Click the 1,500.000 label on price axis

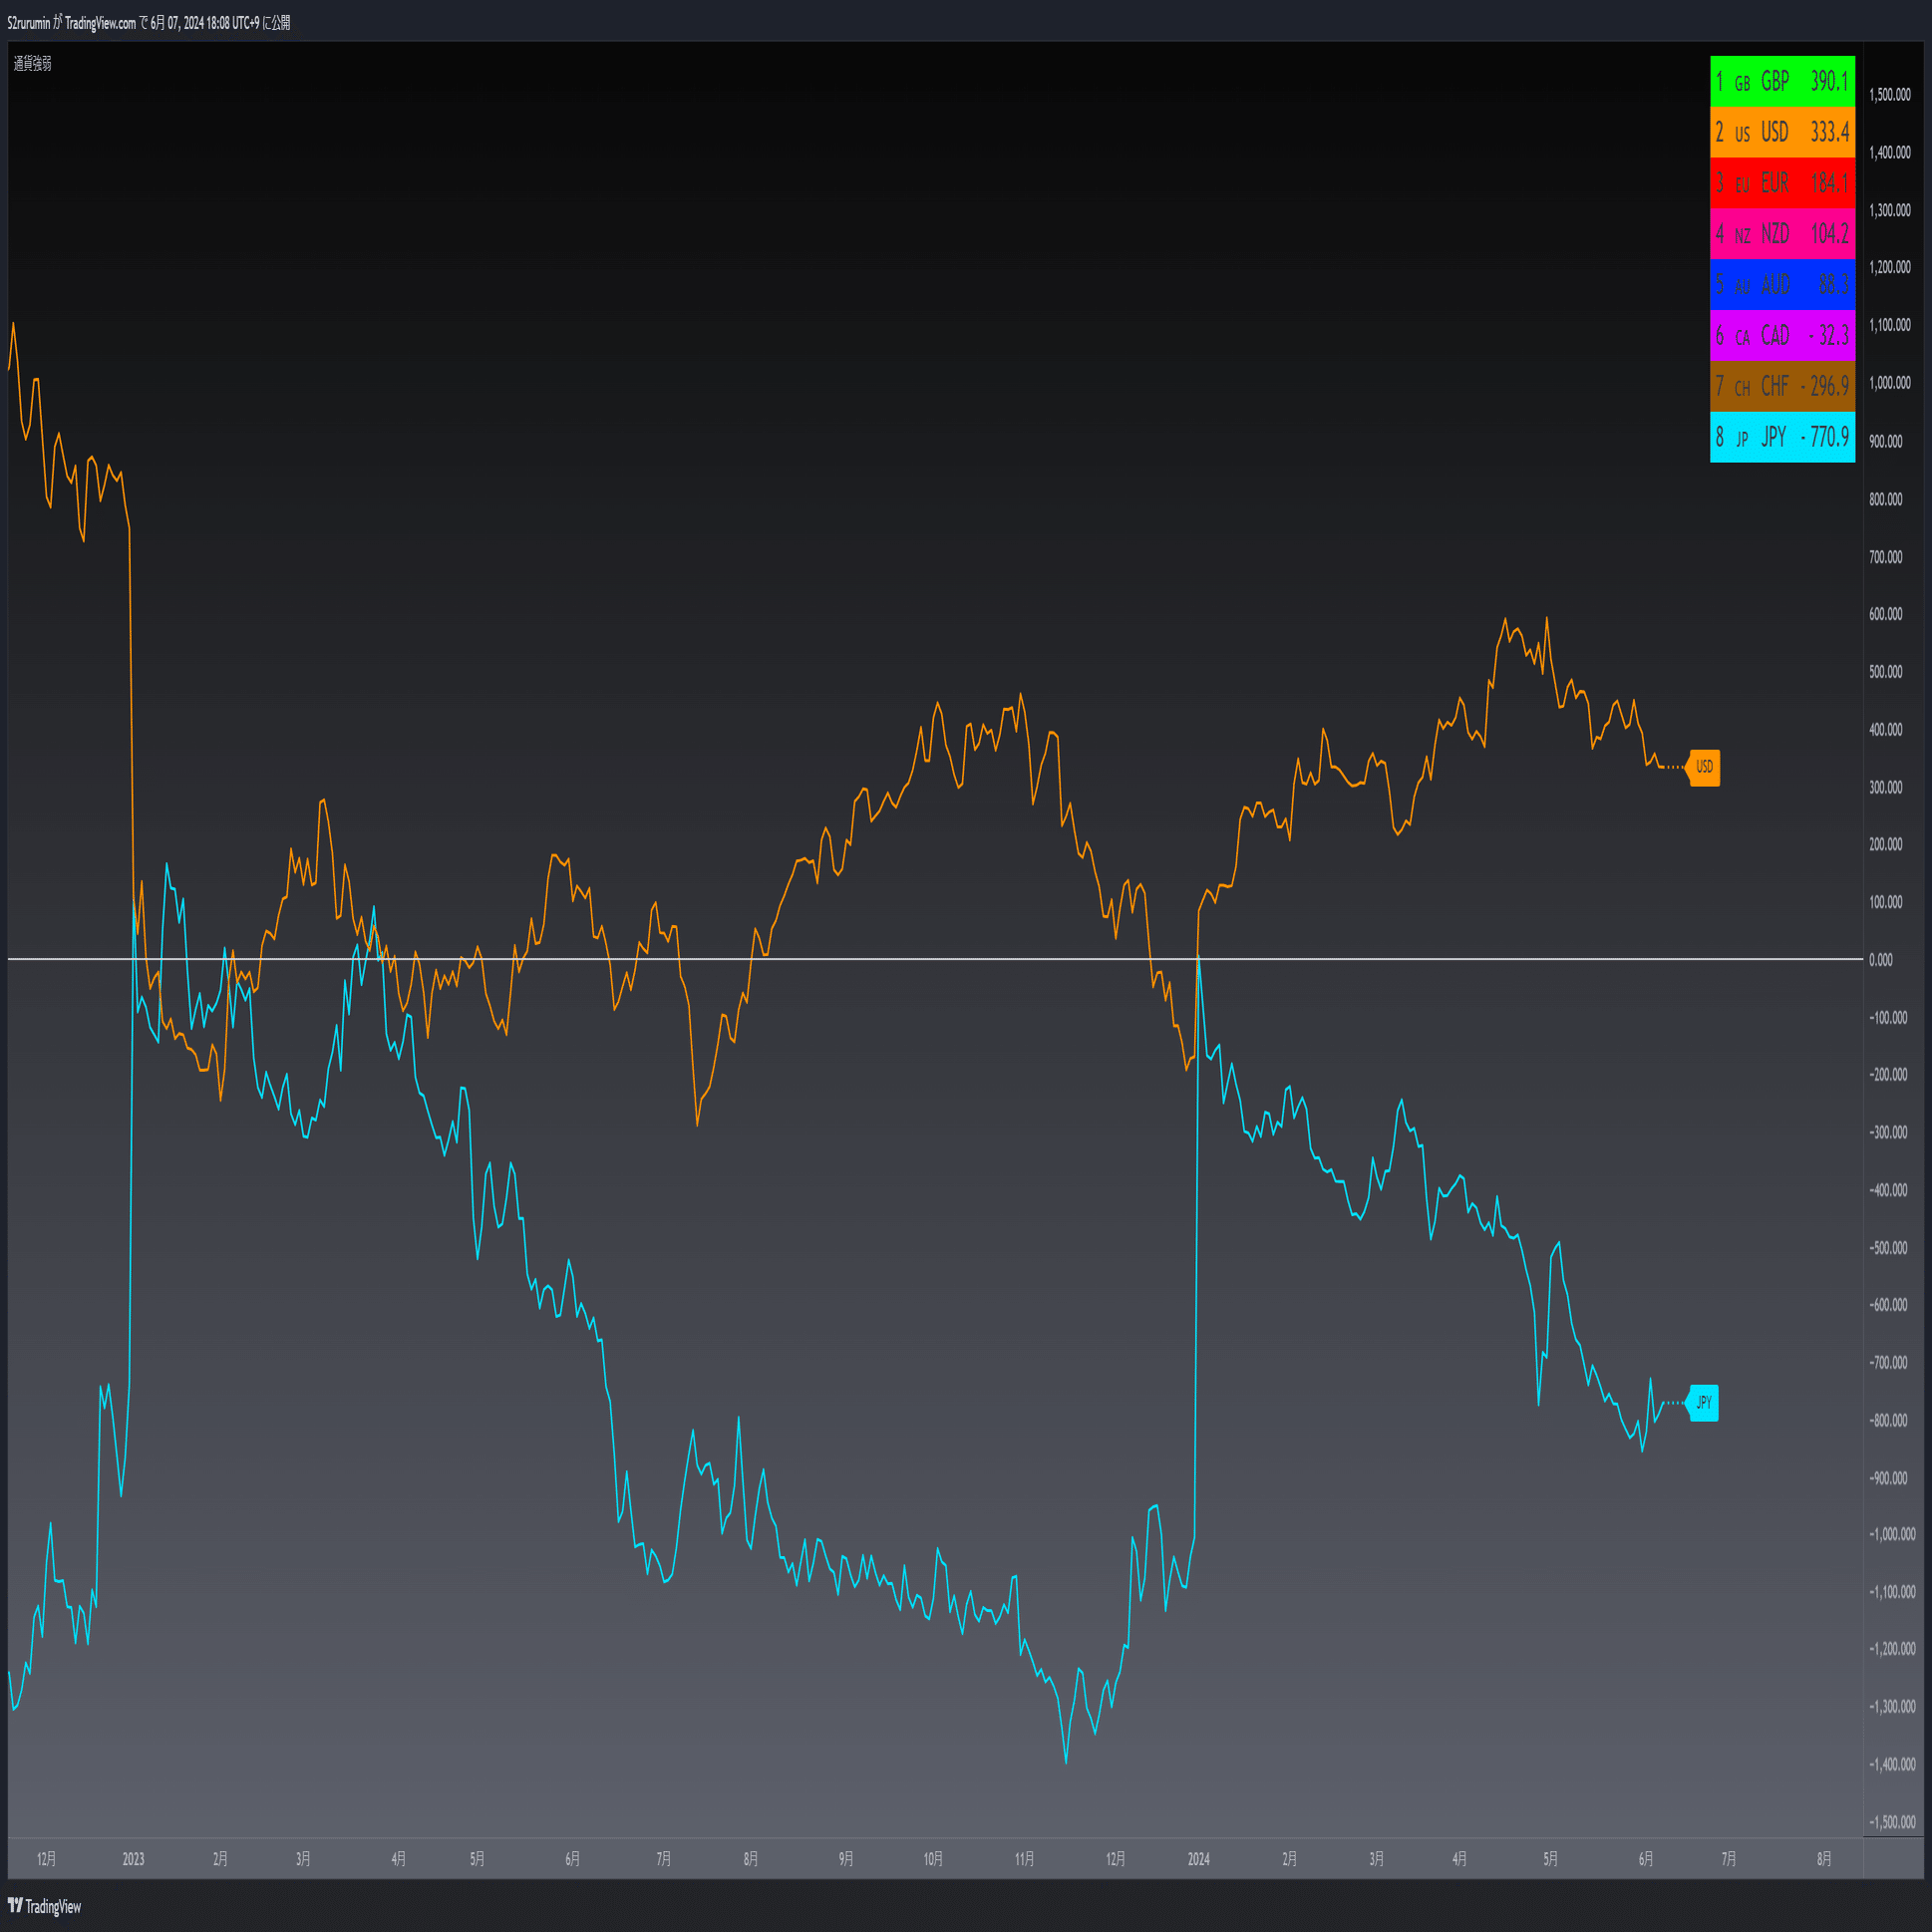click(1889, 95)
